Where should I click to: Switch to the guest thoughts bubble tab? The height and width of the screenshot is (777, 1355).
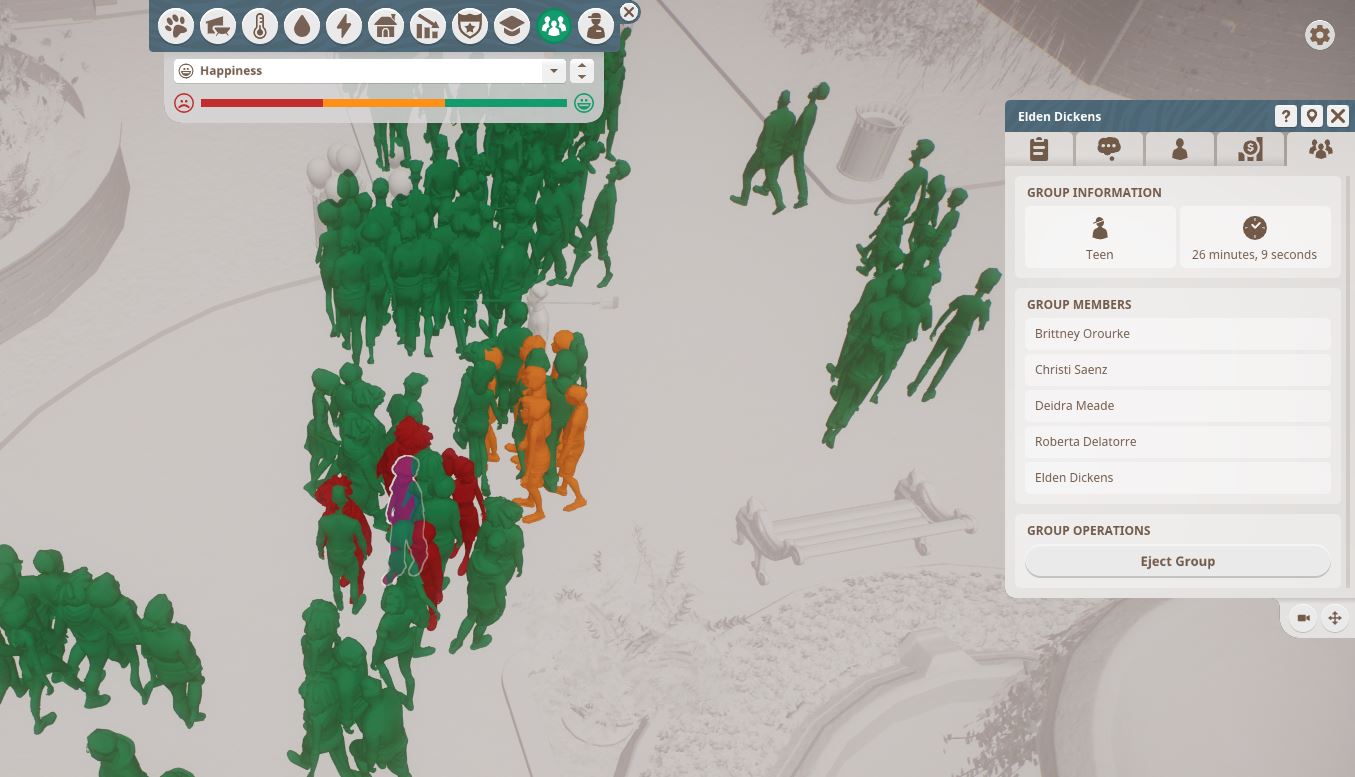[x=1109, y=149]
